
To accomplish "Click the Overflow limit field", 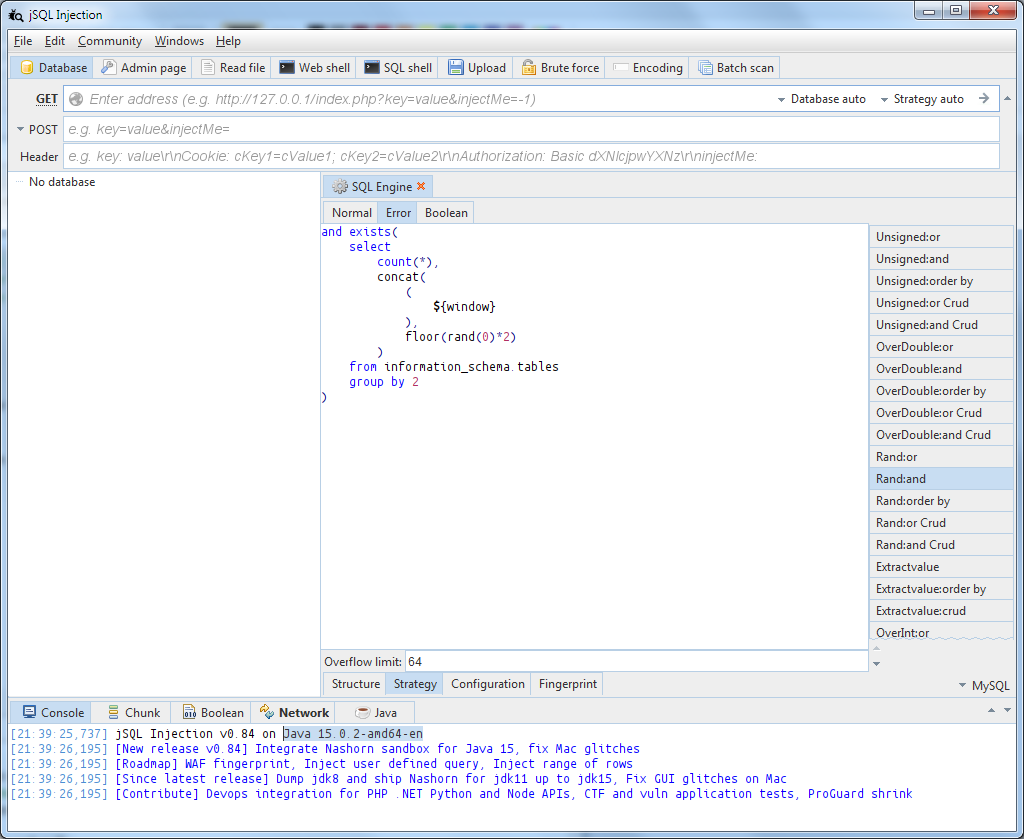I will pyautogui.click(x=636, y=661).
